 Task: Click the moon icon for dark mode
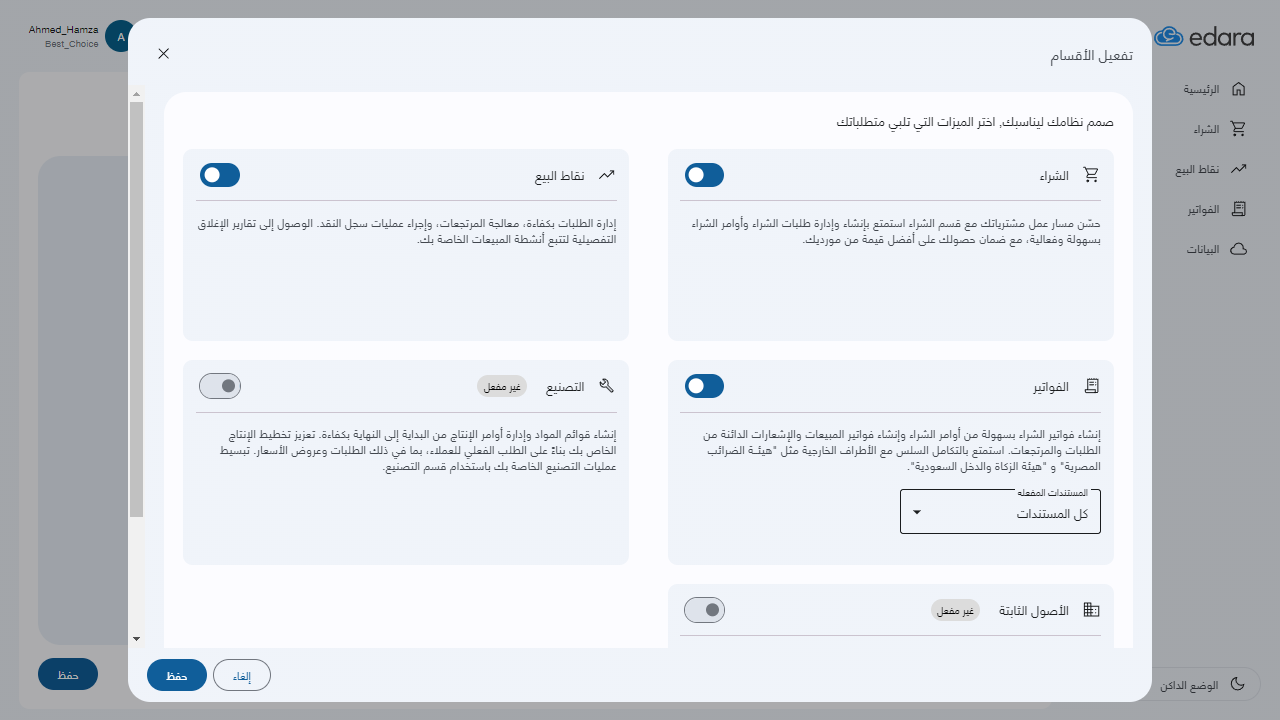click(x=1237, y=684)
